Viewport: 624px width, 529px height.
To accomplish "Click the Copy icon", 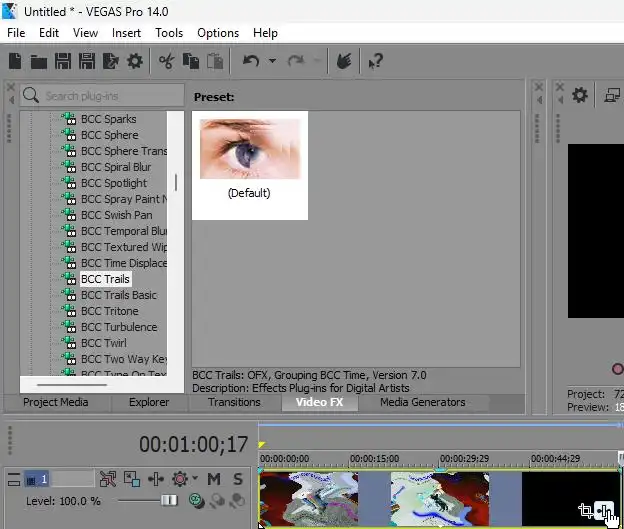I will (191, 61).
